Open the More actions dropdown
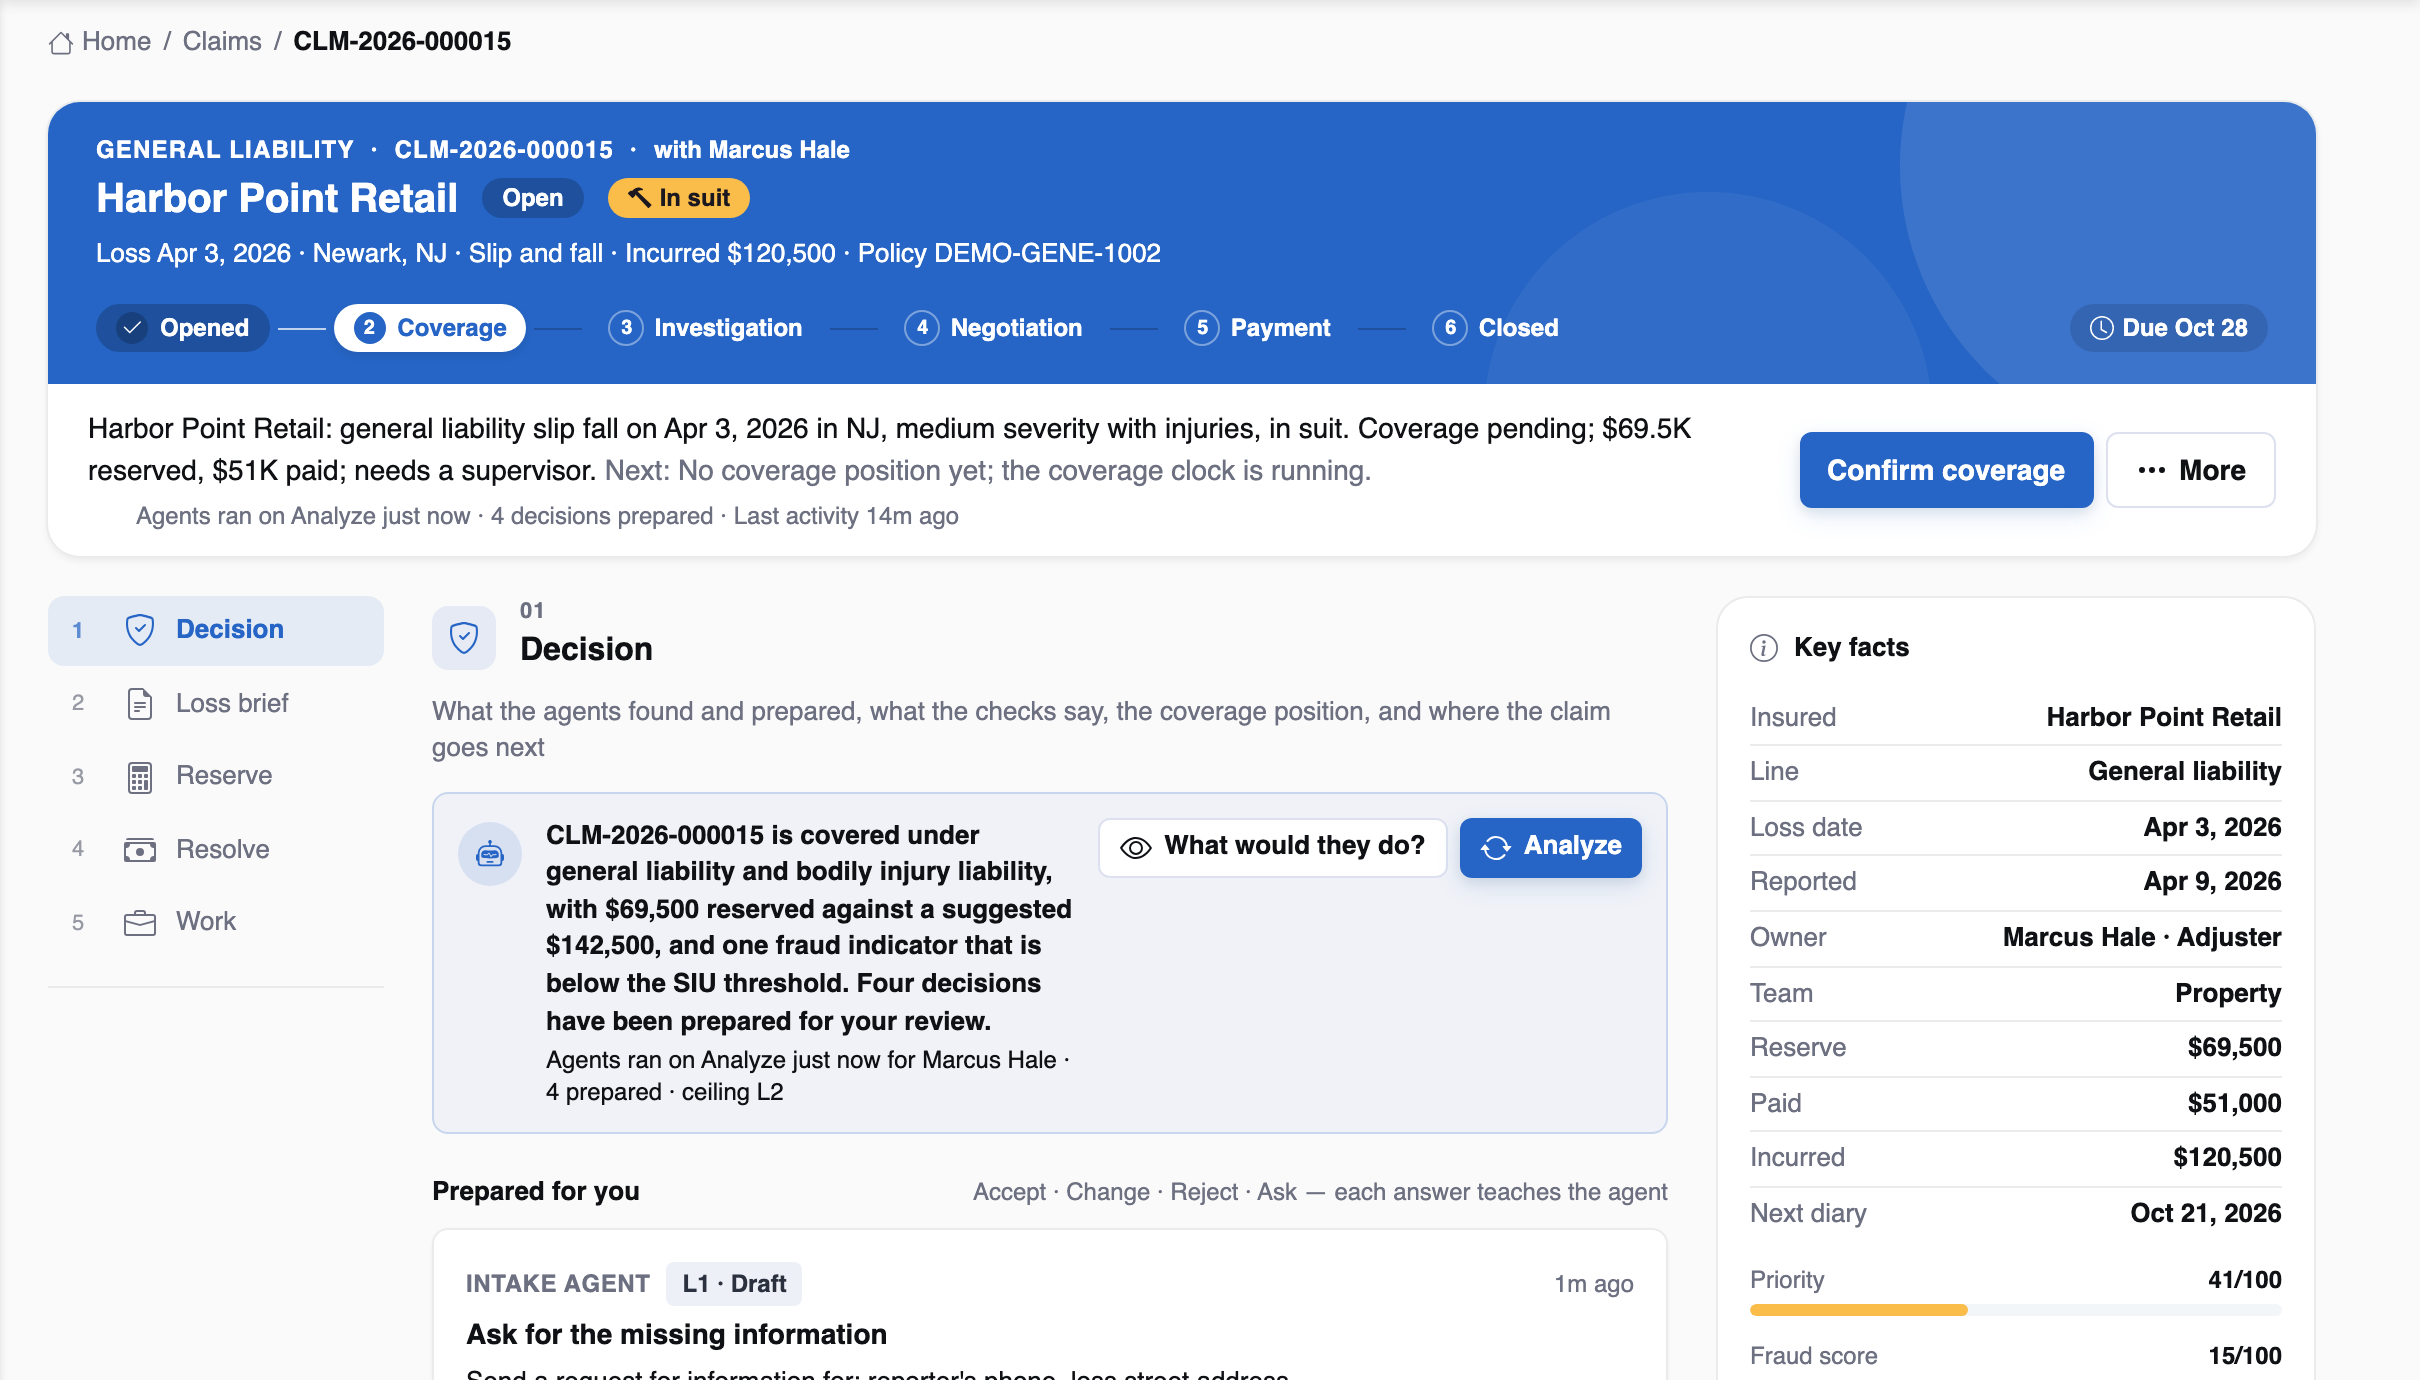 click(x=2191, y=470)
